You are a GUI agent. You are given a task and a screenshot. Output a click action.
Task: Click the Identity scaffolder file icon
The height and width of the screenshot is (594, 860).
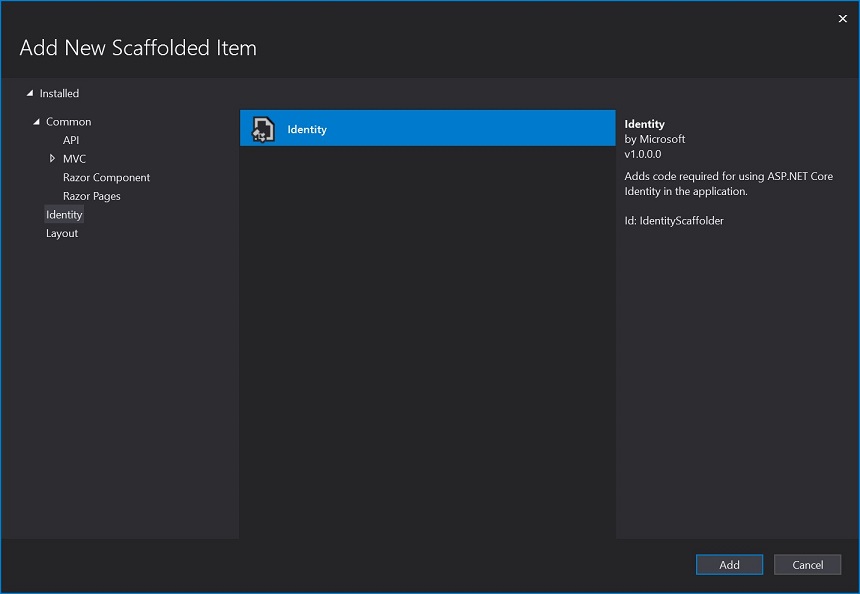(x=263, y=129)
